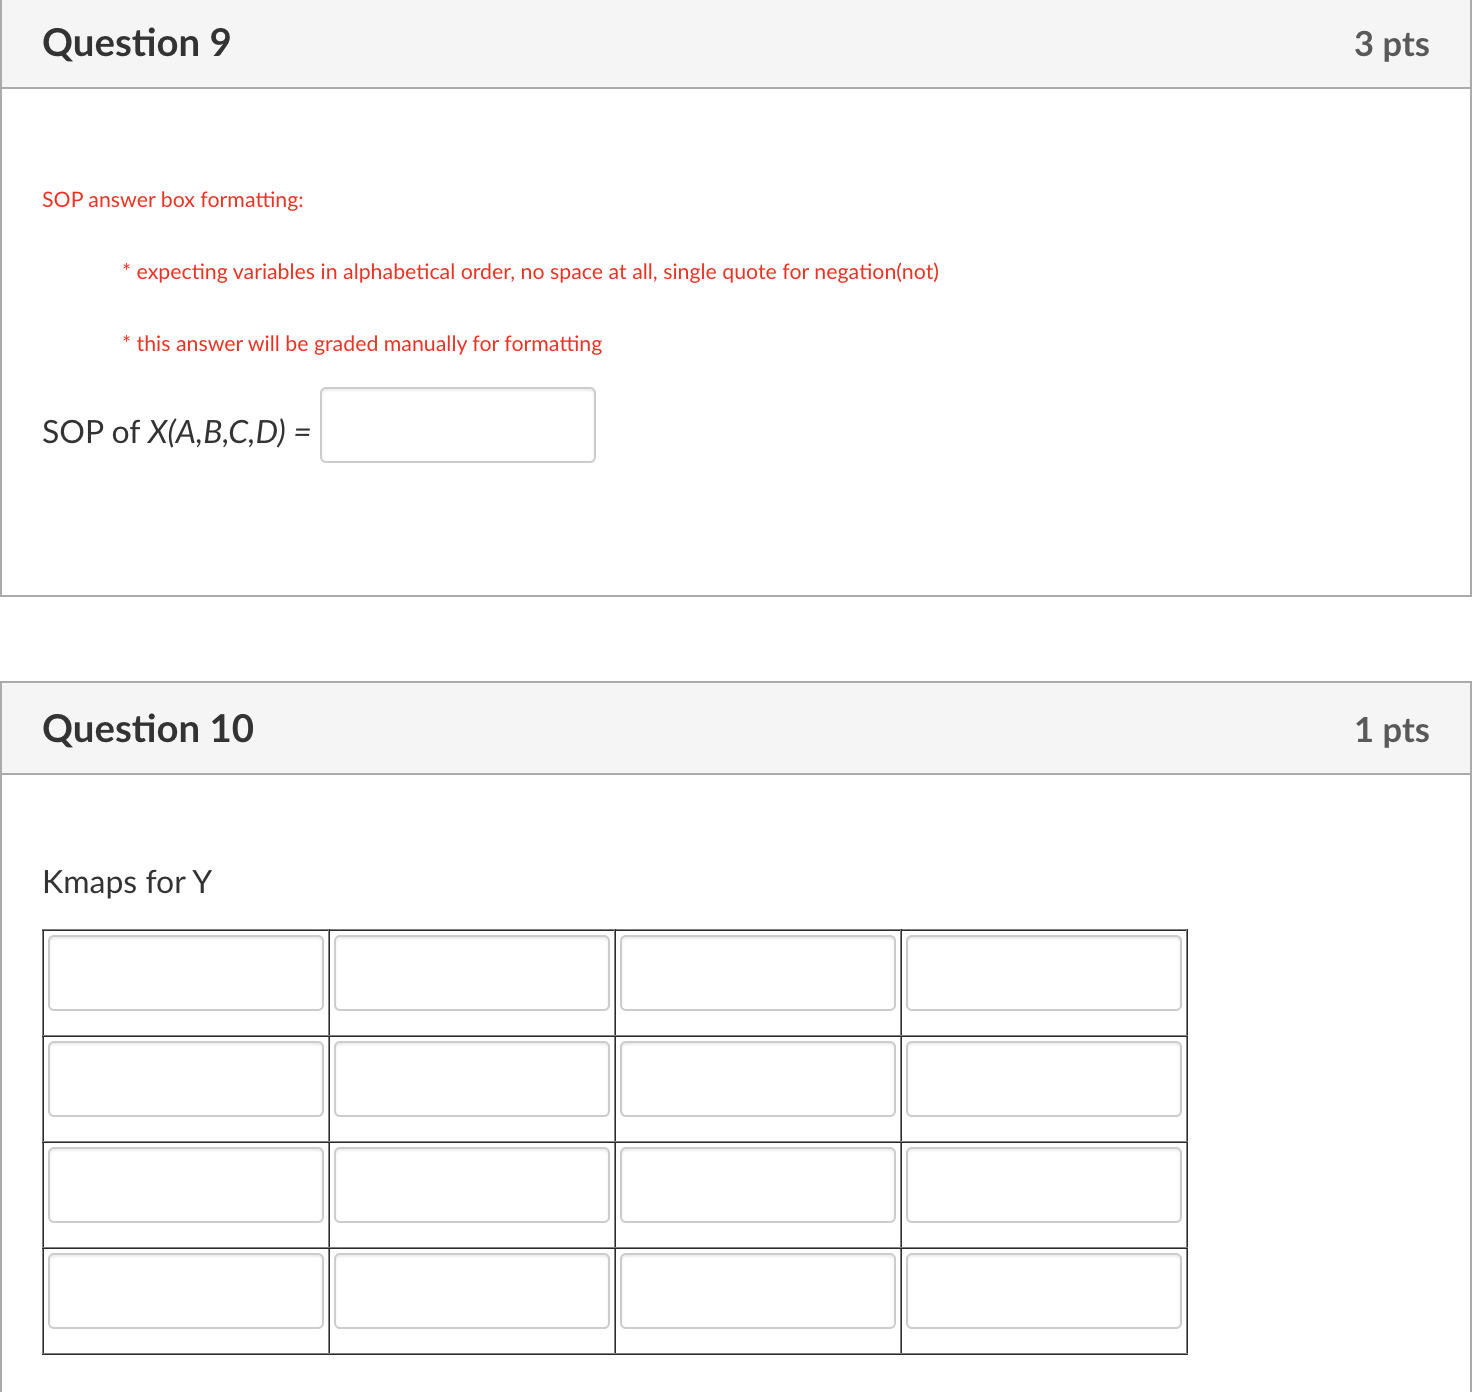Click the Question 10 header bar

click(740, 728)
